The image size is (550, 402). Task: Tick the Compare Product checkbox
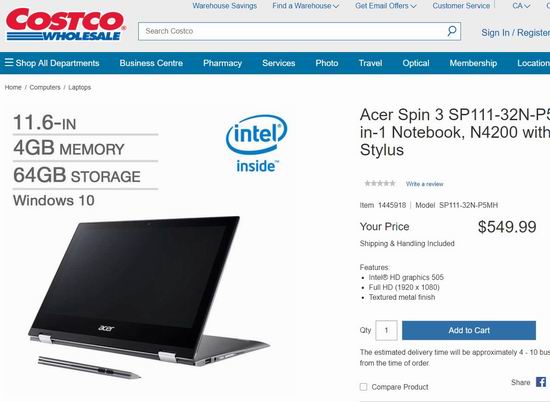363,387
